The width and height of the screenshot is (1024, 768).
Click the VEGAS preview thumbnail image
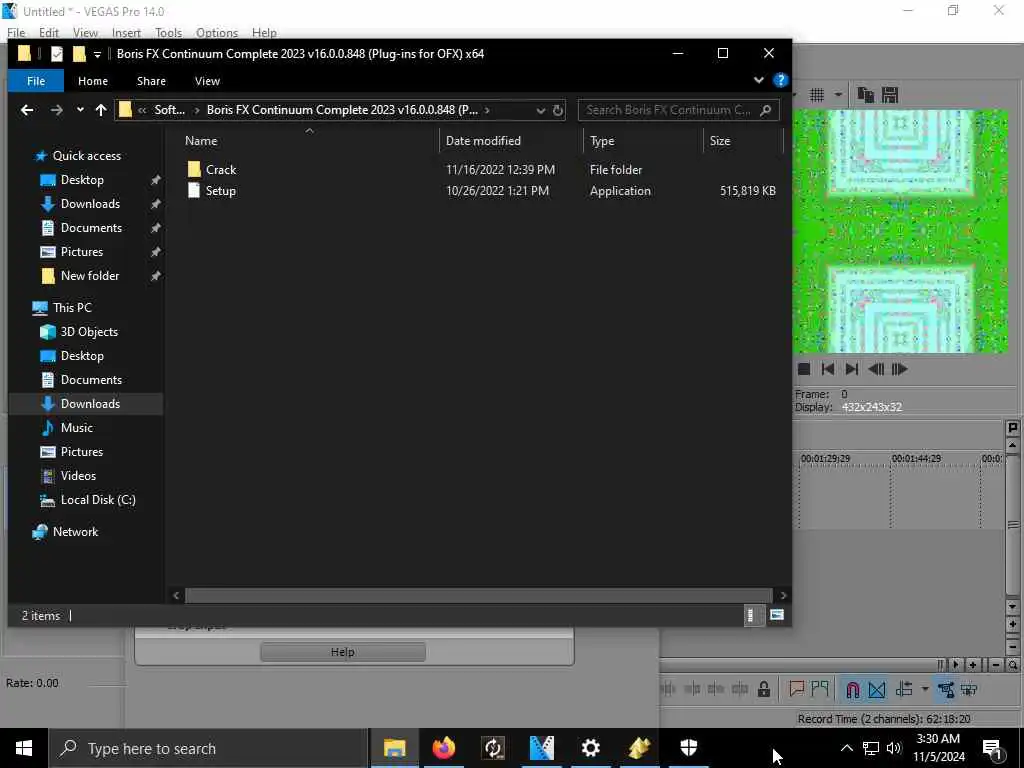coord(900,231)
